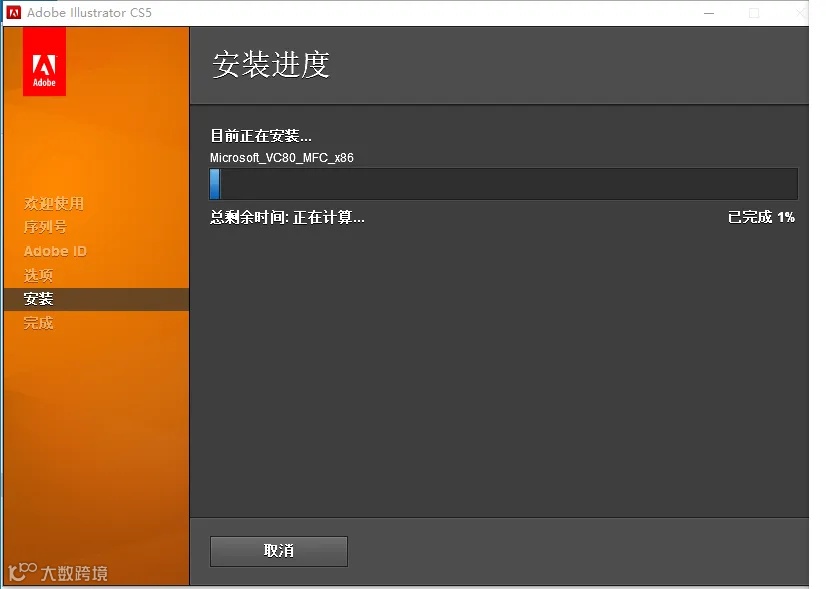Select the 完成 step in sidebar

[x=38, y=323]
